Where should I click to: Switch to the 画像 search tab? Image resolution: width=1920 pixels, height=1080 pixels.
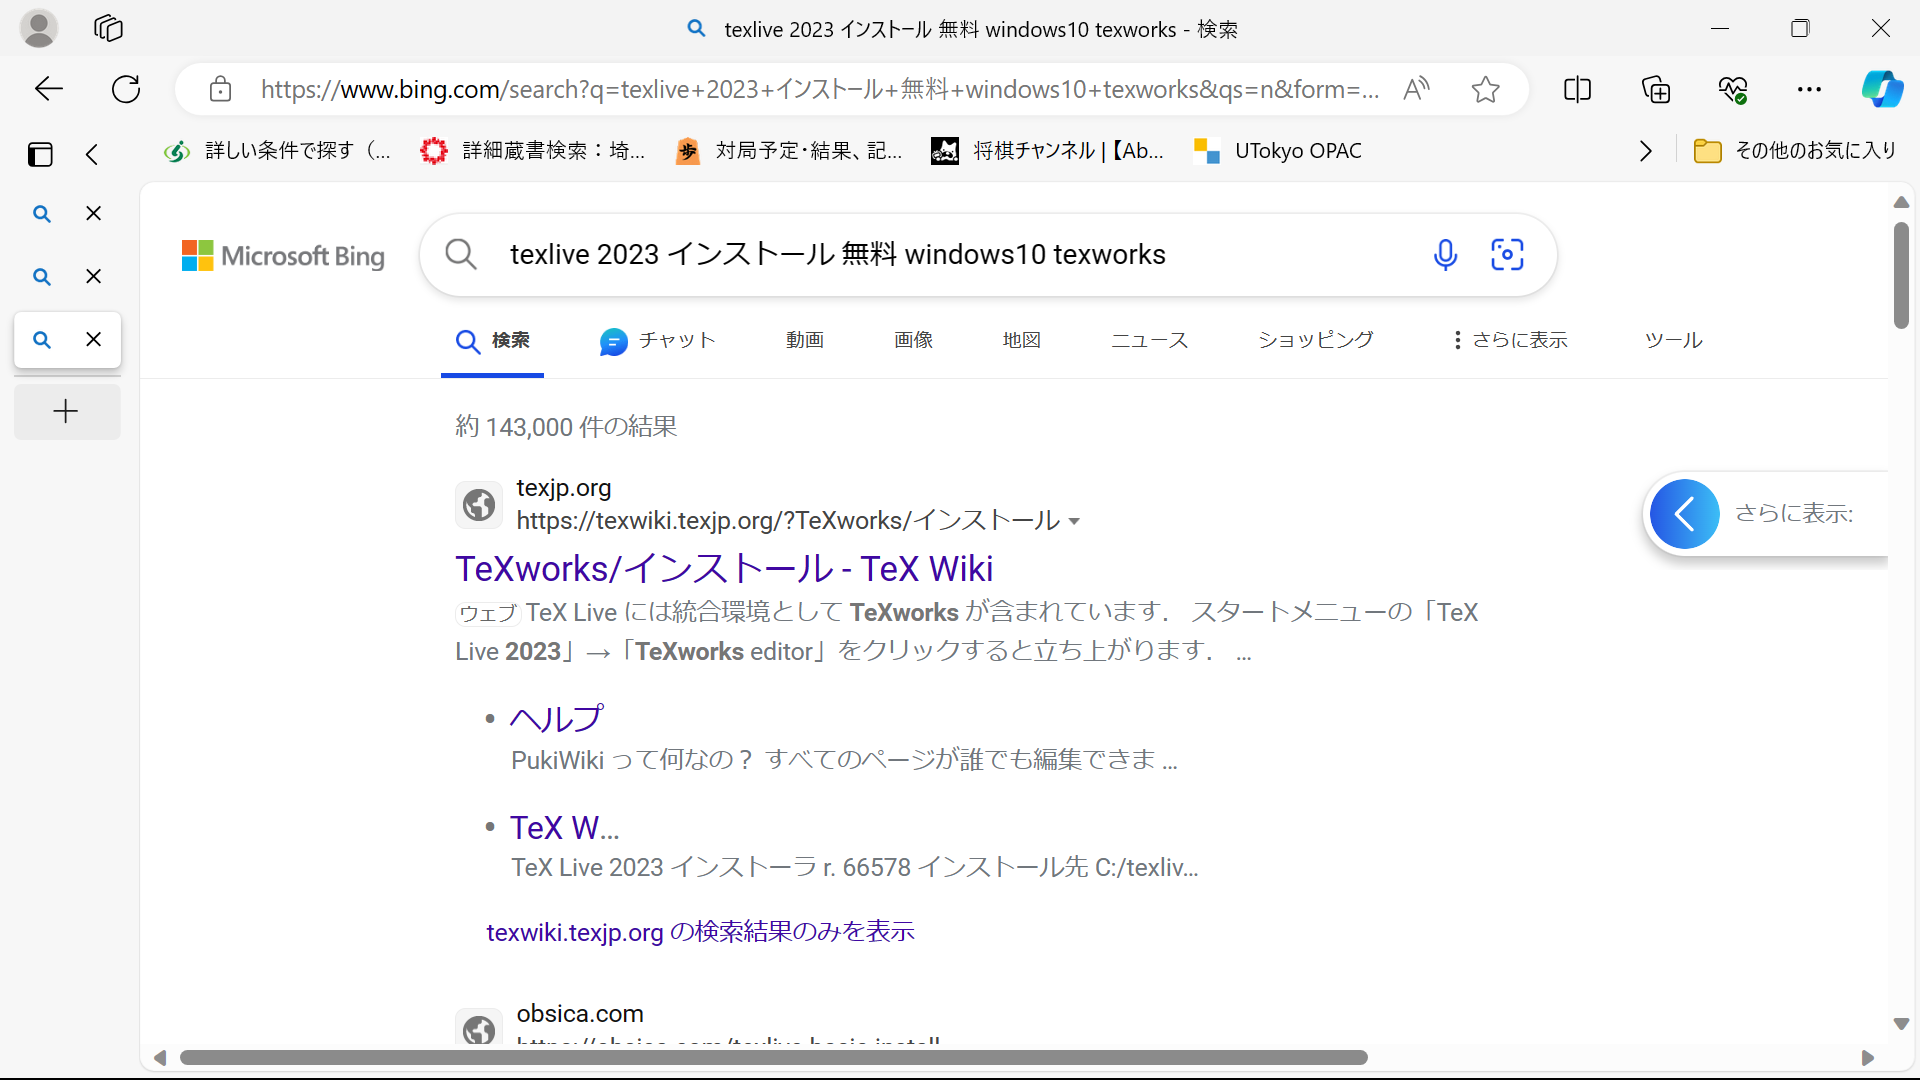coord(913,340)
